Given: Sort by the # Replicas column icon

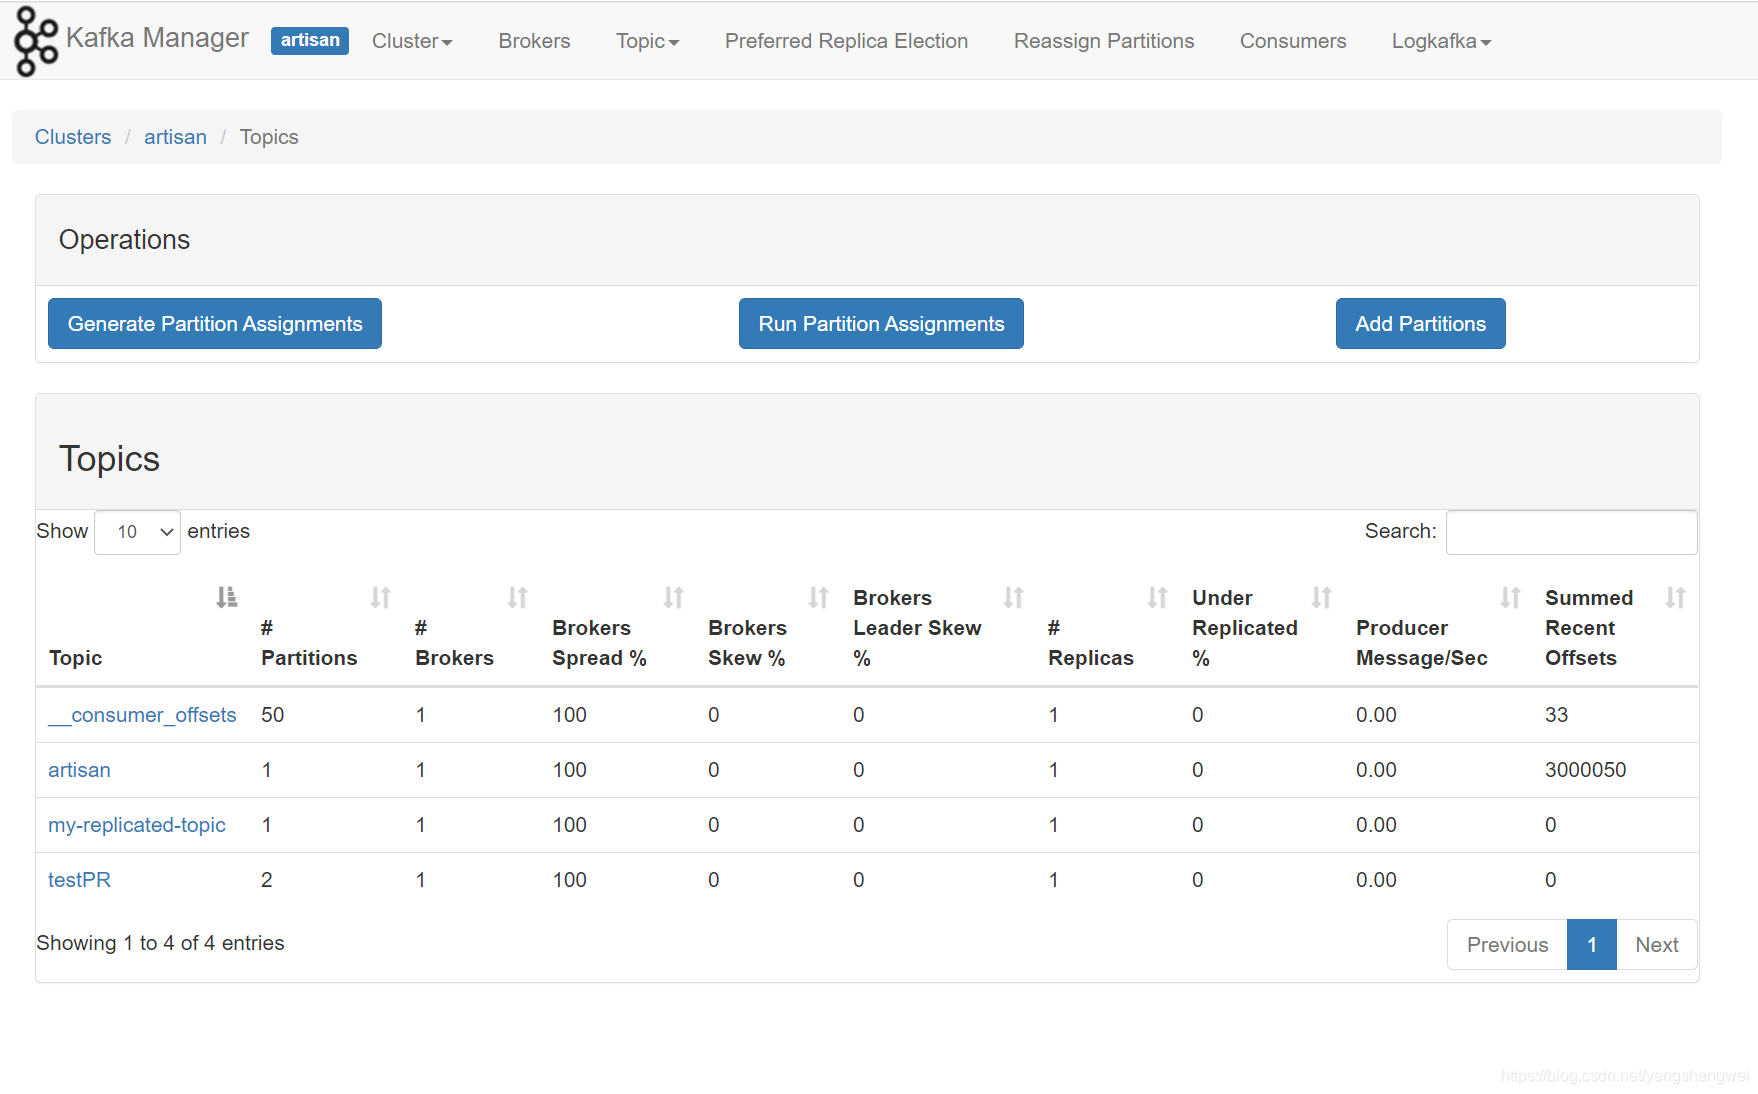Looking at the screenshot, I should point(1157,597).
